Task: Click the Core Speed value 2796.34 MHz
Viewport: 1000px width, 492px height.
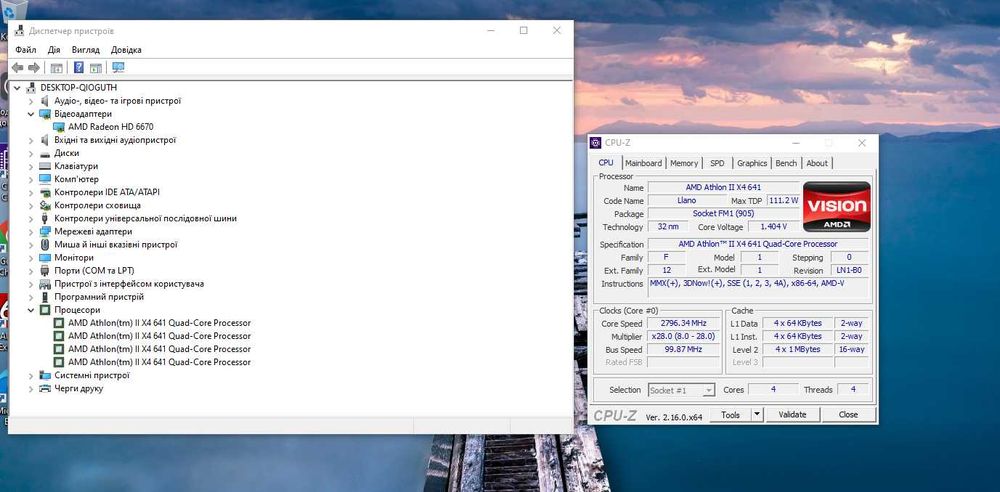Action: click(684, 324)
